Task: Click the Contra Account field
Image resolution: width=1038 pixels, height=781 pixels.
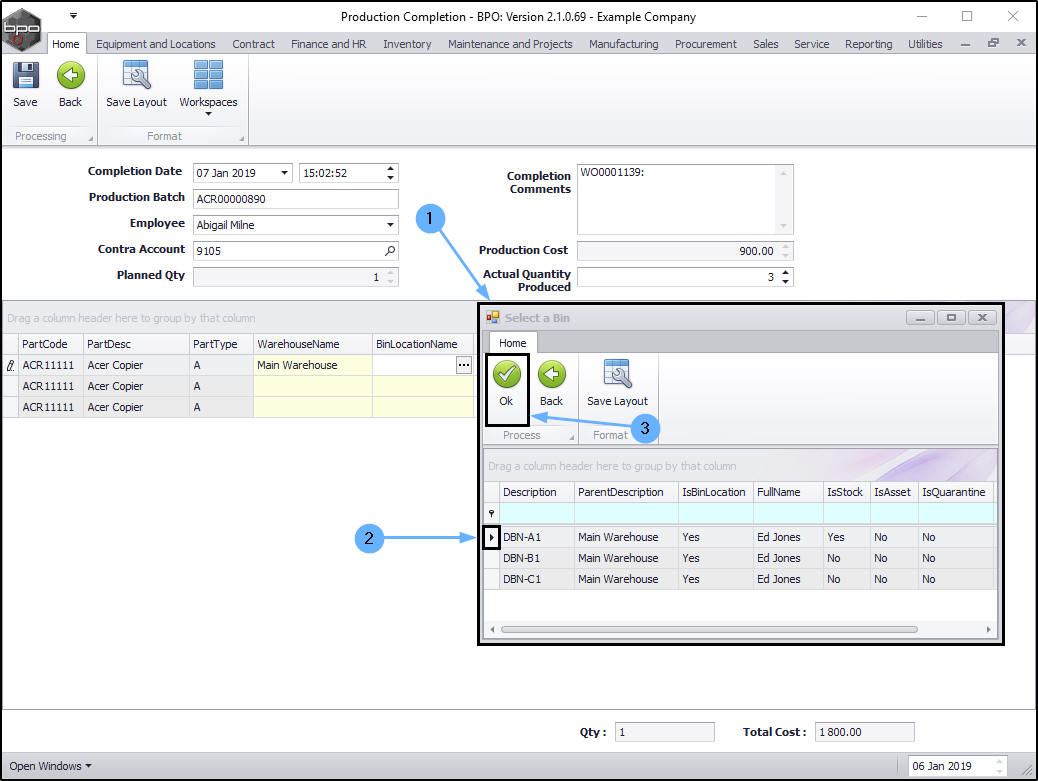Action: click(x=295, y=251)
